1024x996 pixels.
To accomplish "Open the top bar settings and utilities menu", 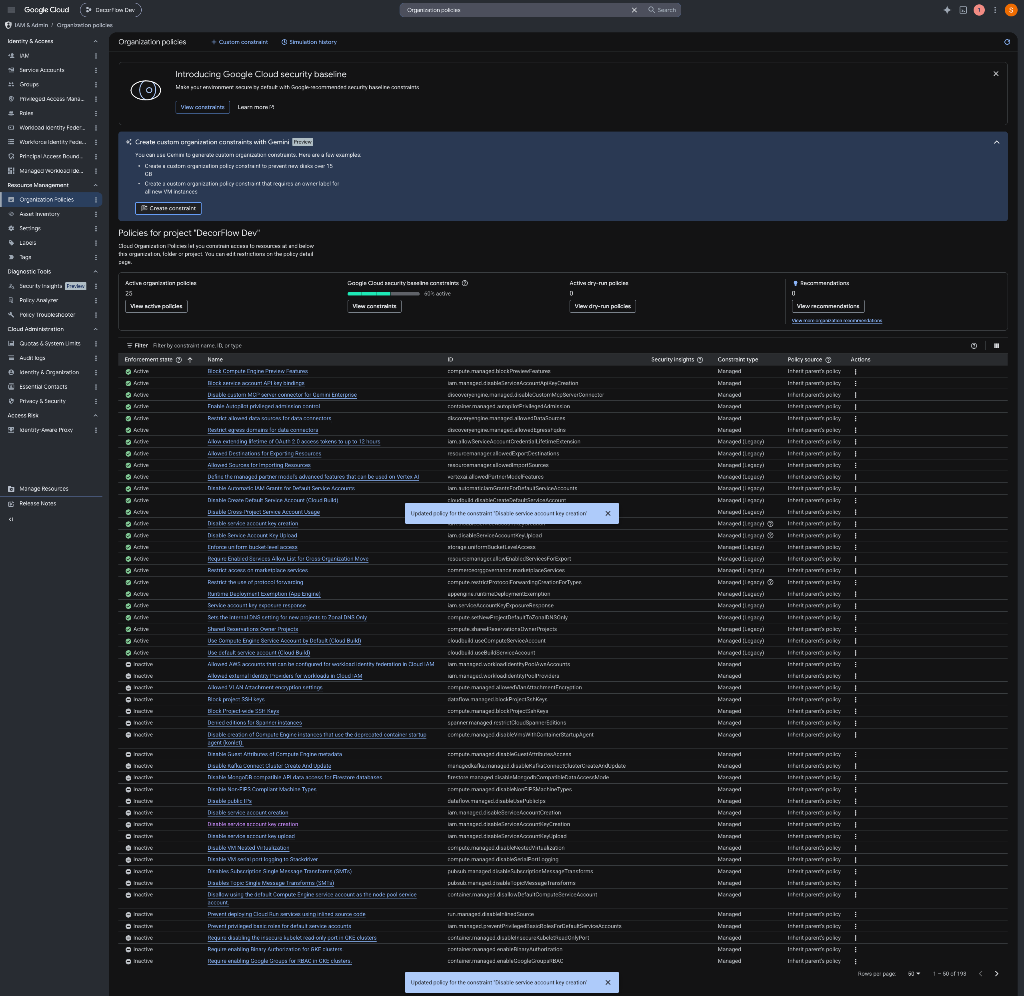I will 995,10.
